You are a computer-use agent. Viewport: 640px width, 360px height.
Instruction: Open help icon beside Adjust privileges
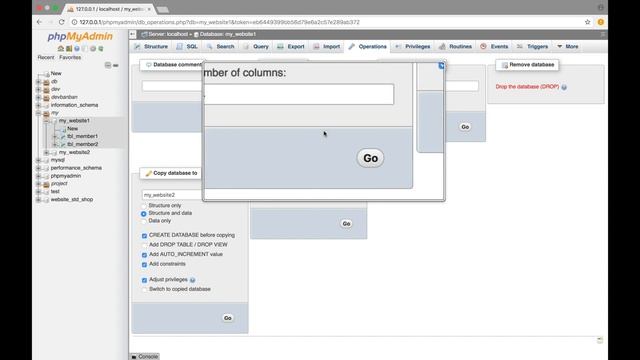(192, 280)
